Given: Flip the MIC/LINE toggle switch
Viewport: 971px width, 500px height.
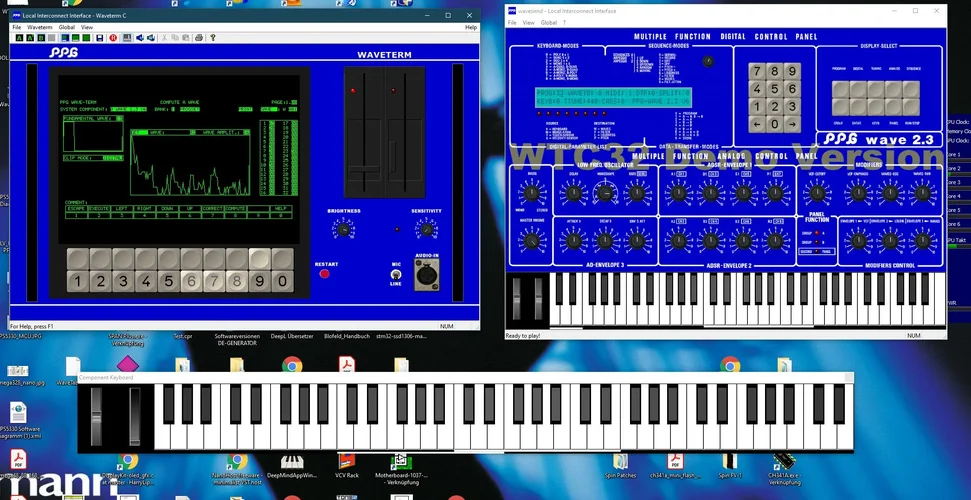Looking at the screenshot, I should [x=395, y=274].
